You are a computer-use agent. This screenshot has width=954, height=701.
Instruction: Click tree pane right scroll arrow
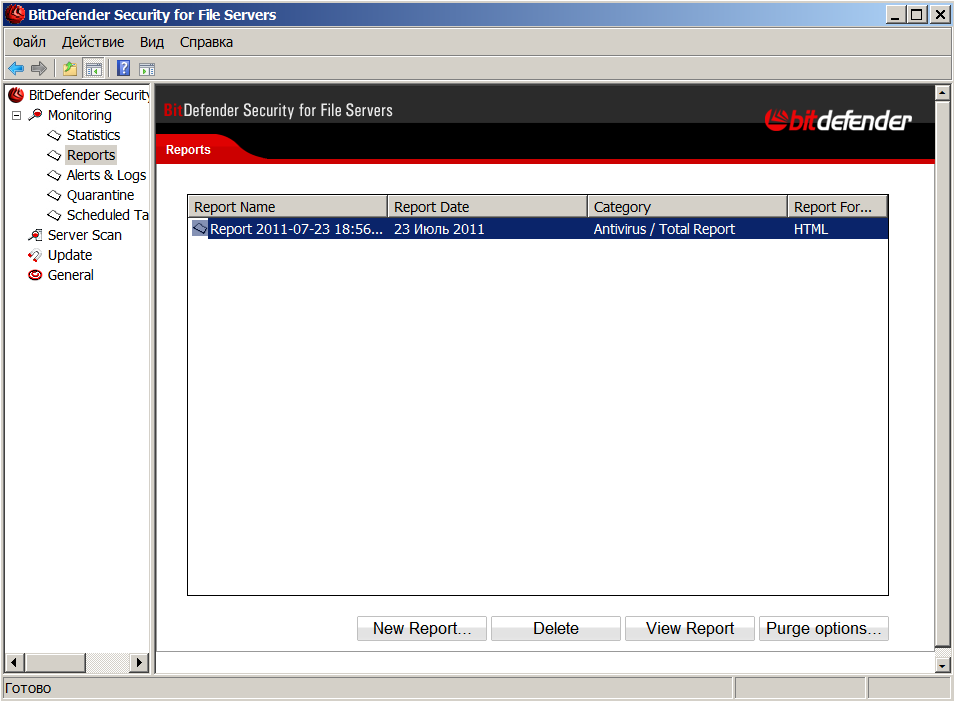point(139,662)
